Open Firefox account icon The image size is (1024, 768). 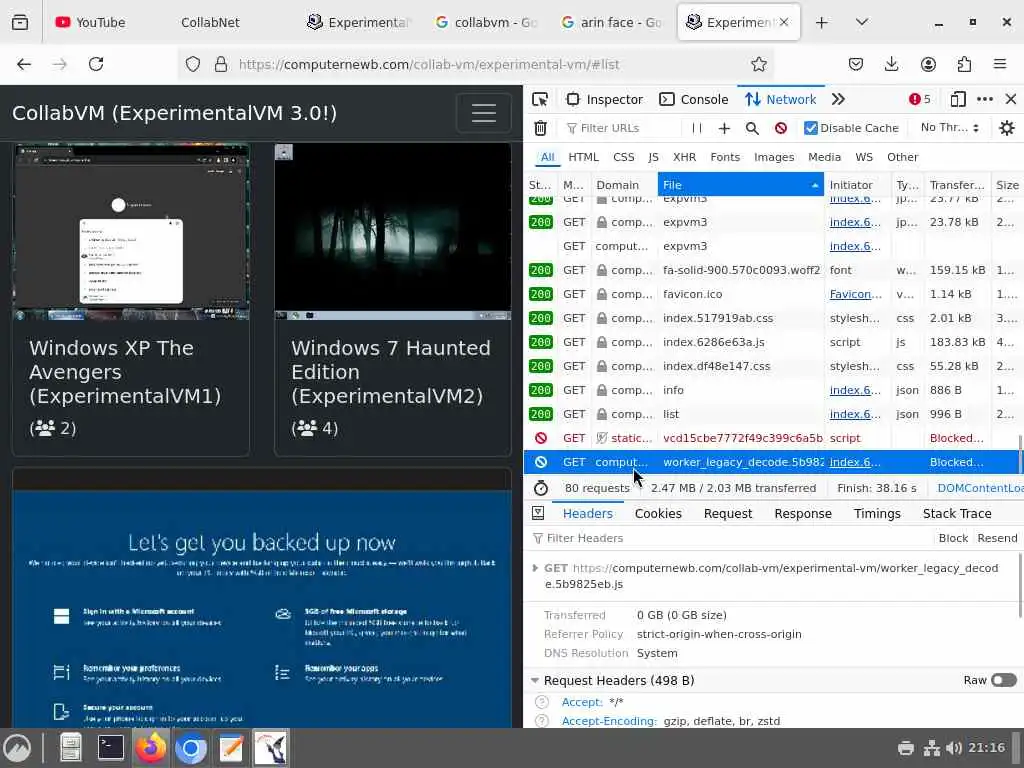928,64
